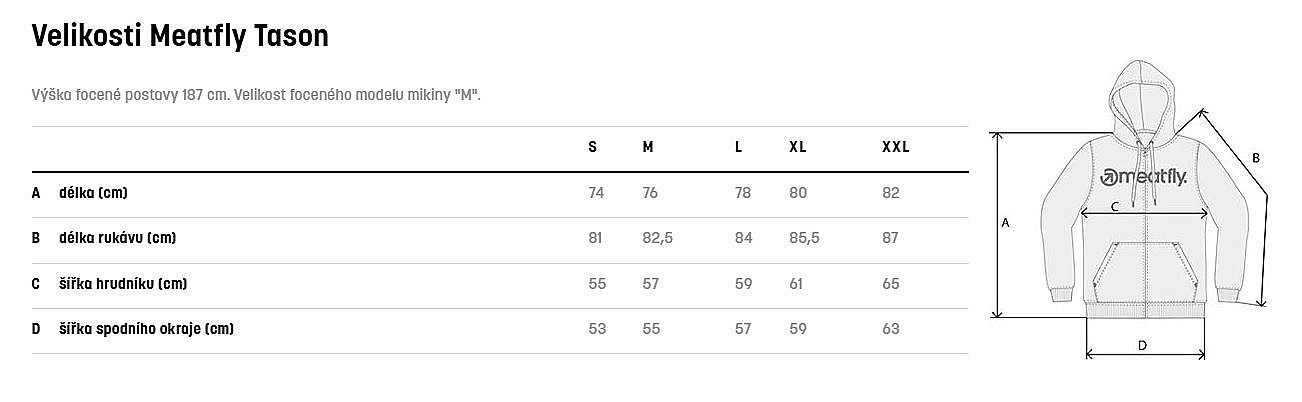Click the Velikosti Meatfly Tason heading
The image size is (1302, 402).
tap(180, 37)
